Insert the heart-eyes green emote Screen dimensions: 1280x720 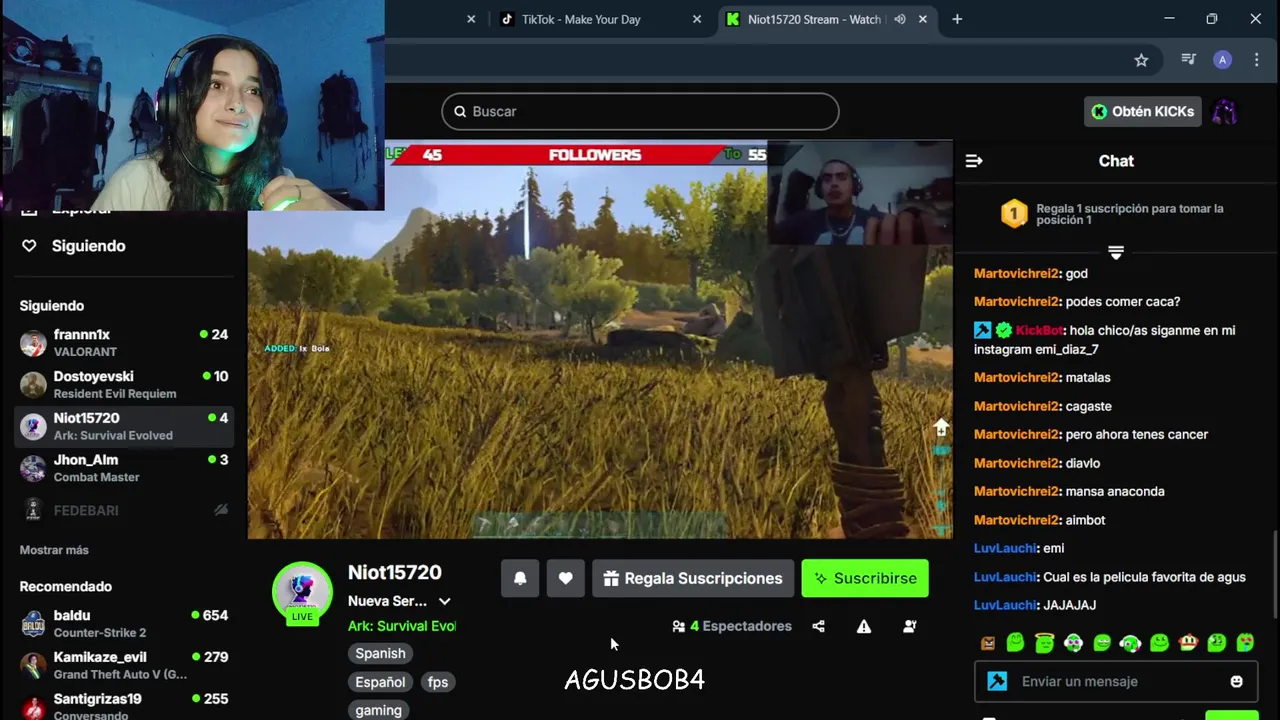1245,643
